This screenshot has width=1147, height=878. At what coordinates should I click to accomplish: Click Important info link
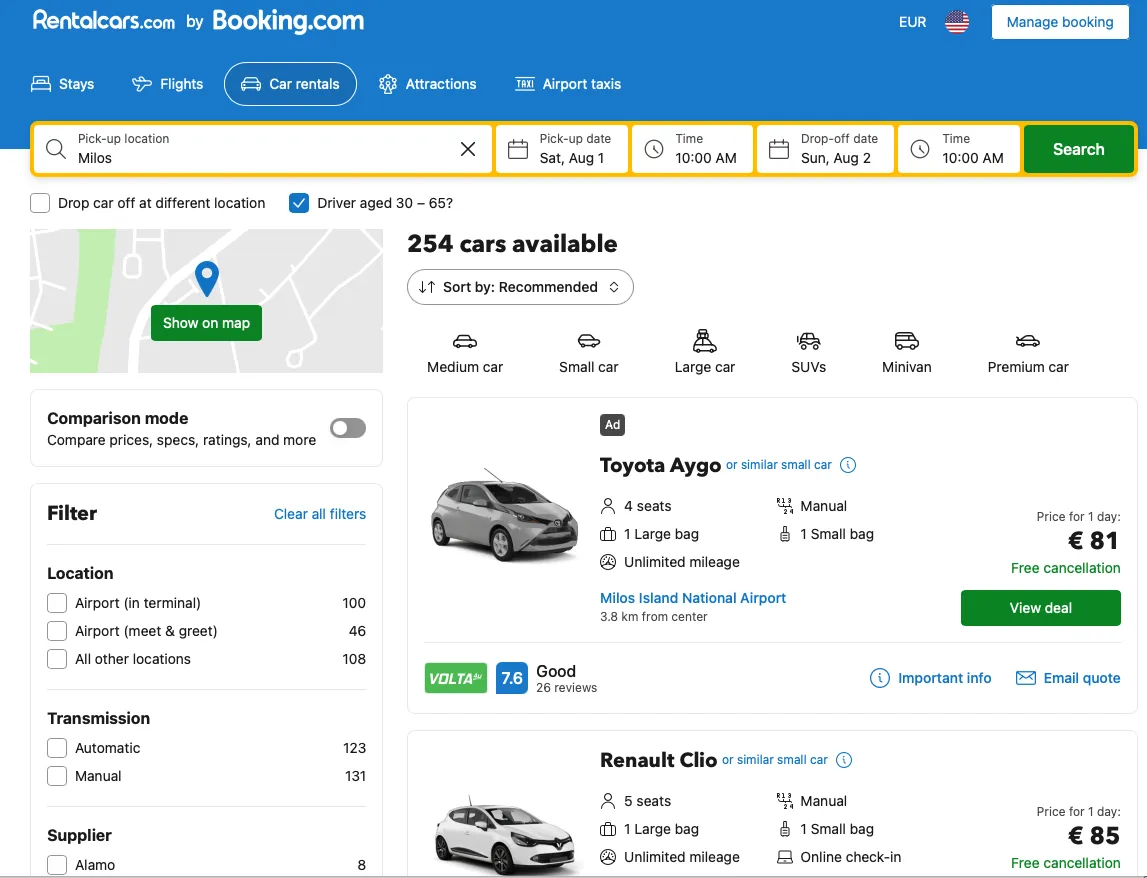(930, 678)
